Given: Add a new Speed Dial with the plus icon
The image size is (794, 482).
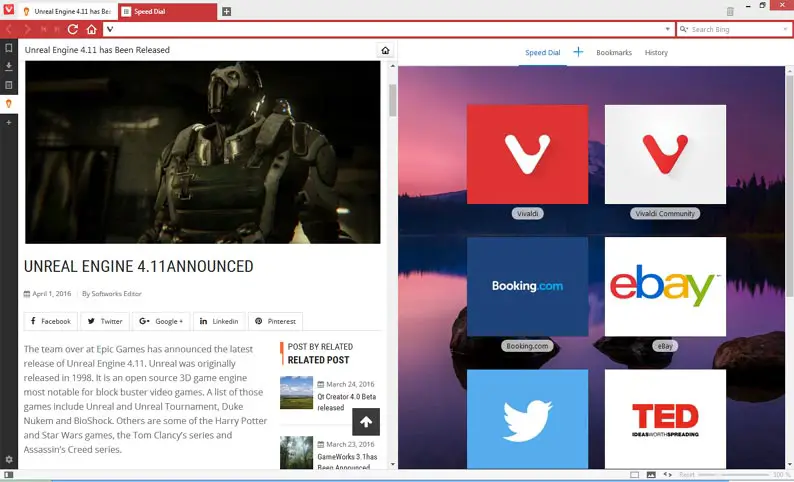Looking at the screenshot, I should point(578,52).
